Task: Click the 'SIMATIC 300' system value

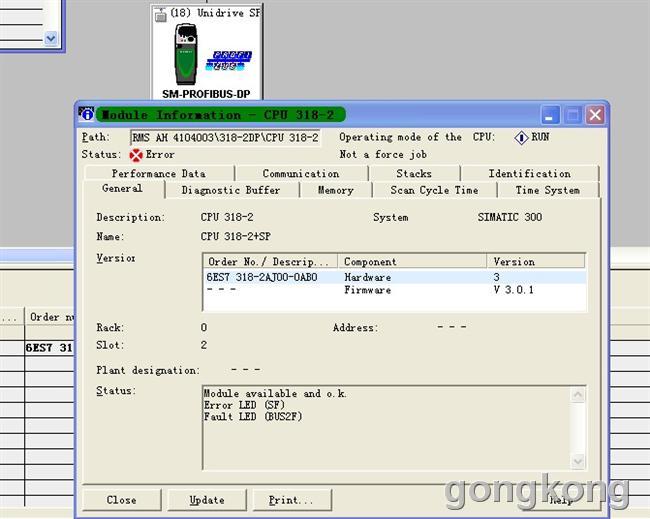Action: pyautogui.click(x=509, y=217)
